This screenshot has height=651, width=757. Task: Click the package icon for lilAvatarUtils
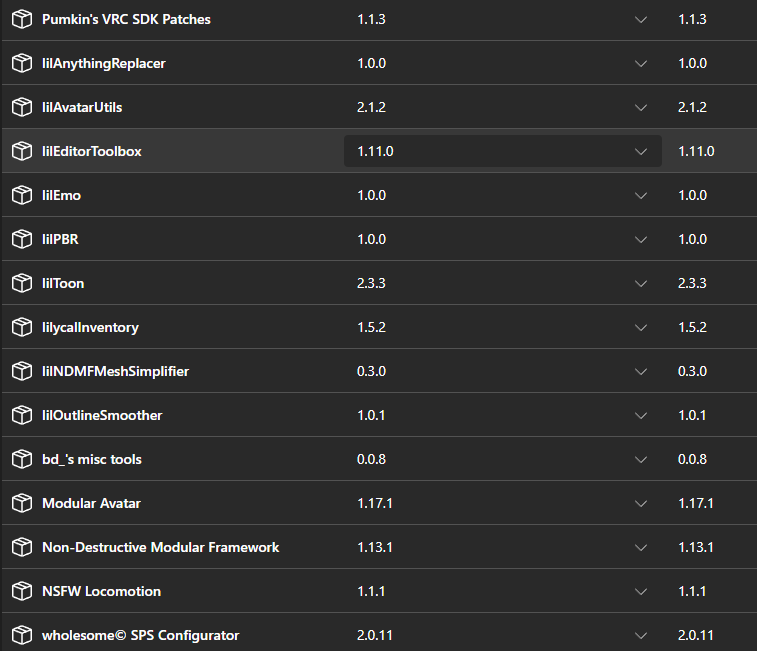pyautogui.click(x=22, y=107)
